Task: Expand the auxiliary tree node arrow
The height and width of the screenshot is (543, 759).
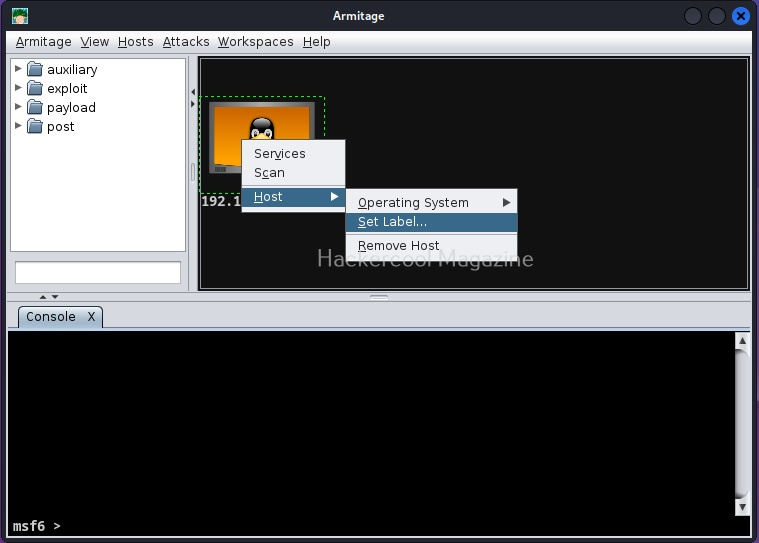Action: [x=18, y=69]
